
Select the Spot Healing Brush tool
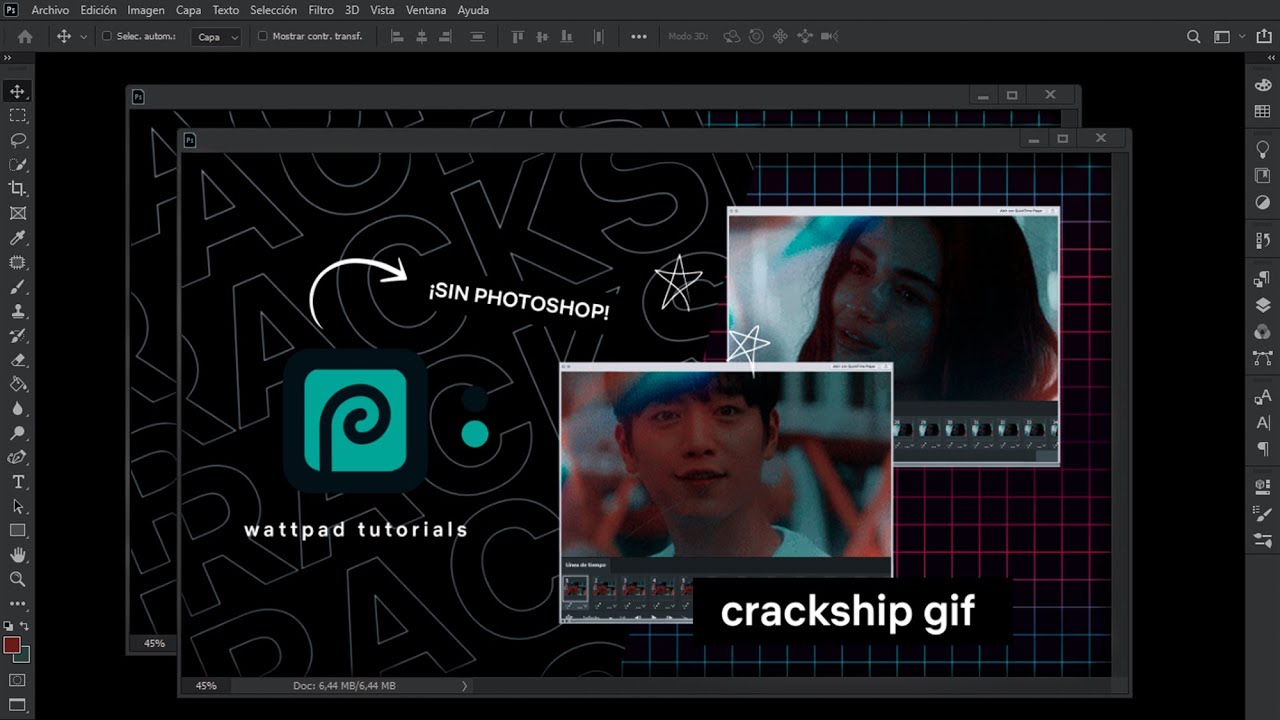pyautogui.click(x=17, y=262)
